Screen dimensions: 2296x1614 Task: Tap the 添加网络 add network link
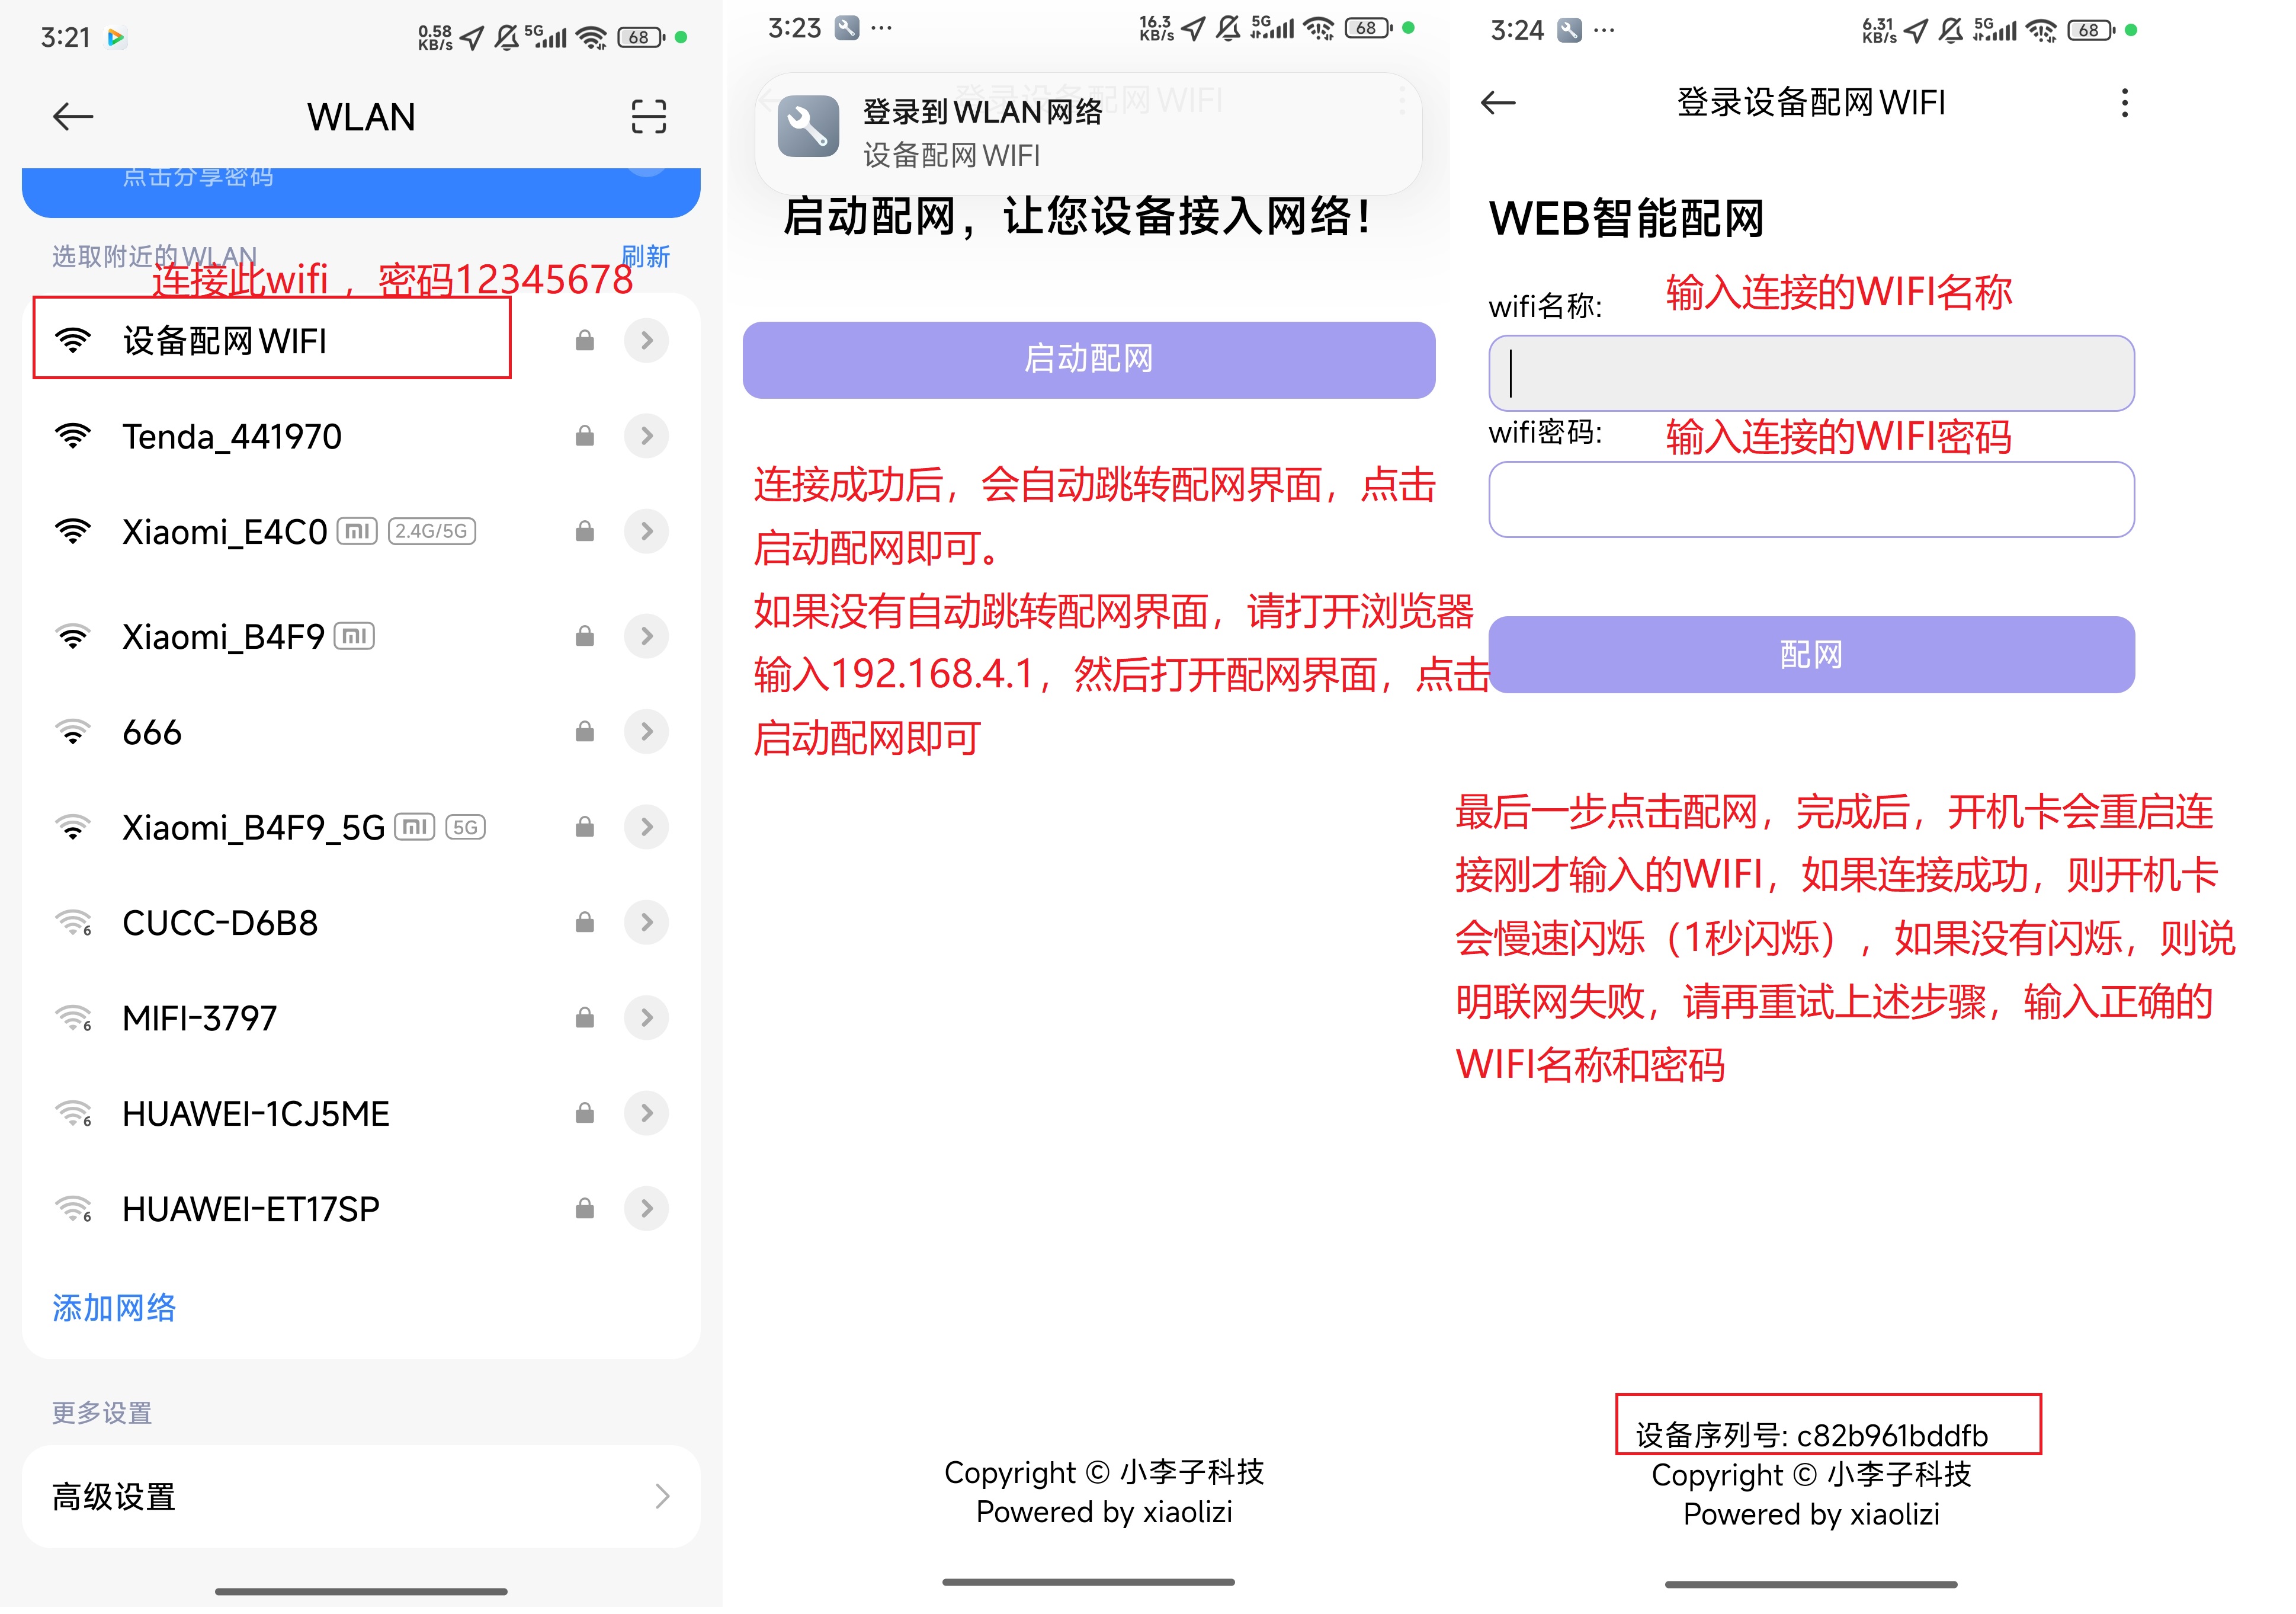(114, 1307)
